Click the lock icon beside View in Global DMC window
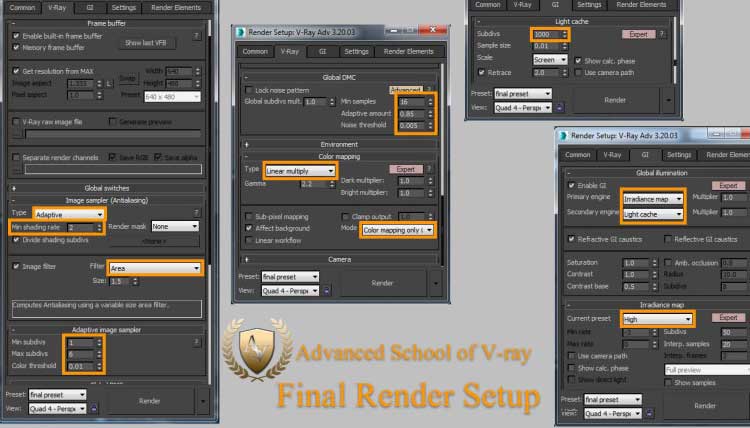Image resolution: width=750 pixels, height=428 pixels. [x=327, y=290]
